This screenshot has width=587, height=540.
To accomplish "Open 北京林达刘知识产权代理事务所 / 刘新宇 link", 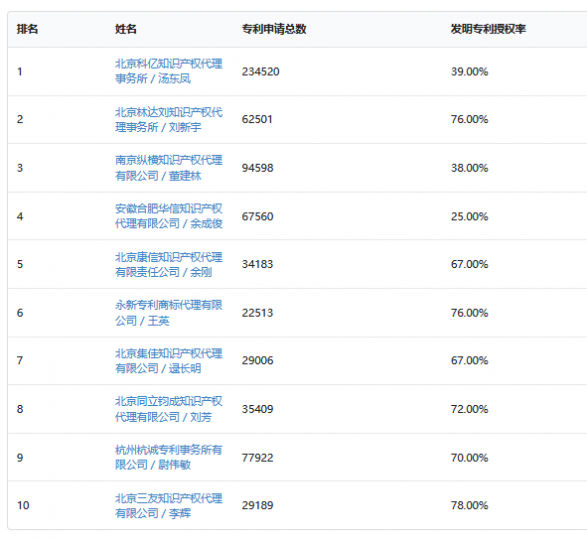I will (x=168, y=119).
